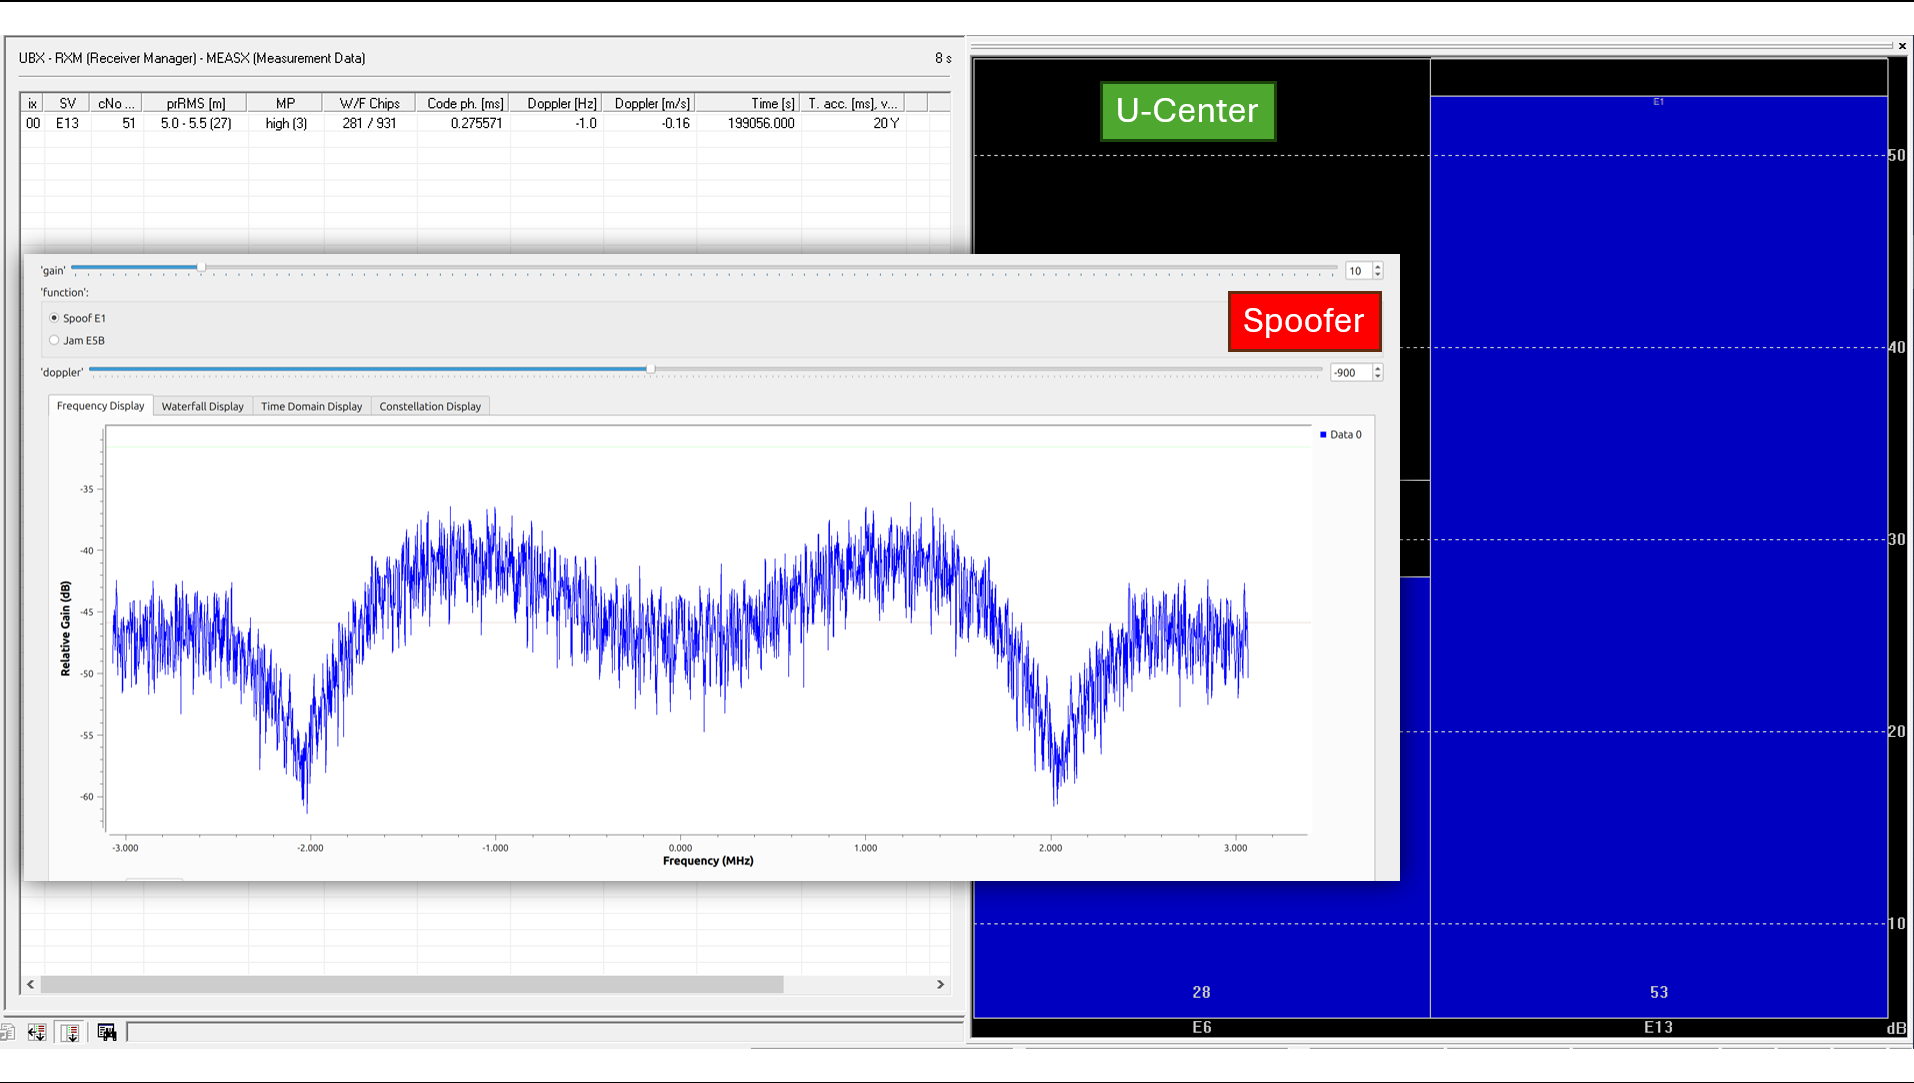Click the blue Data 0 legend marker

coord(1323,435)
